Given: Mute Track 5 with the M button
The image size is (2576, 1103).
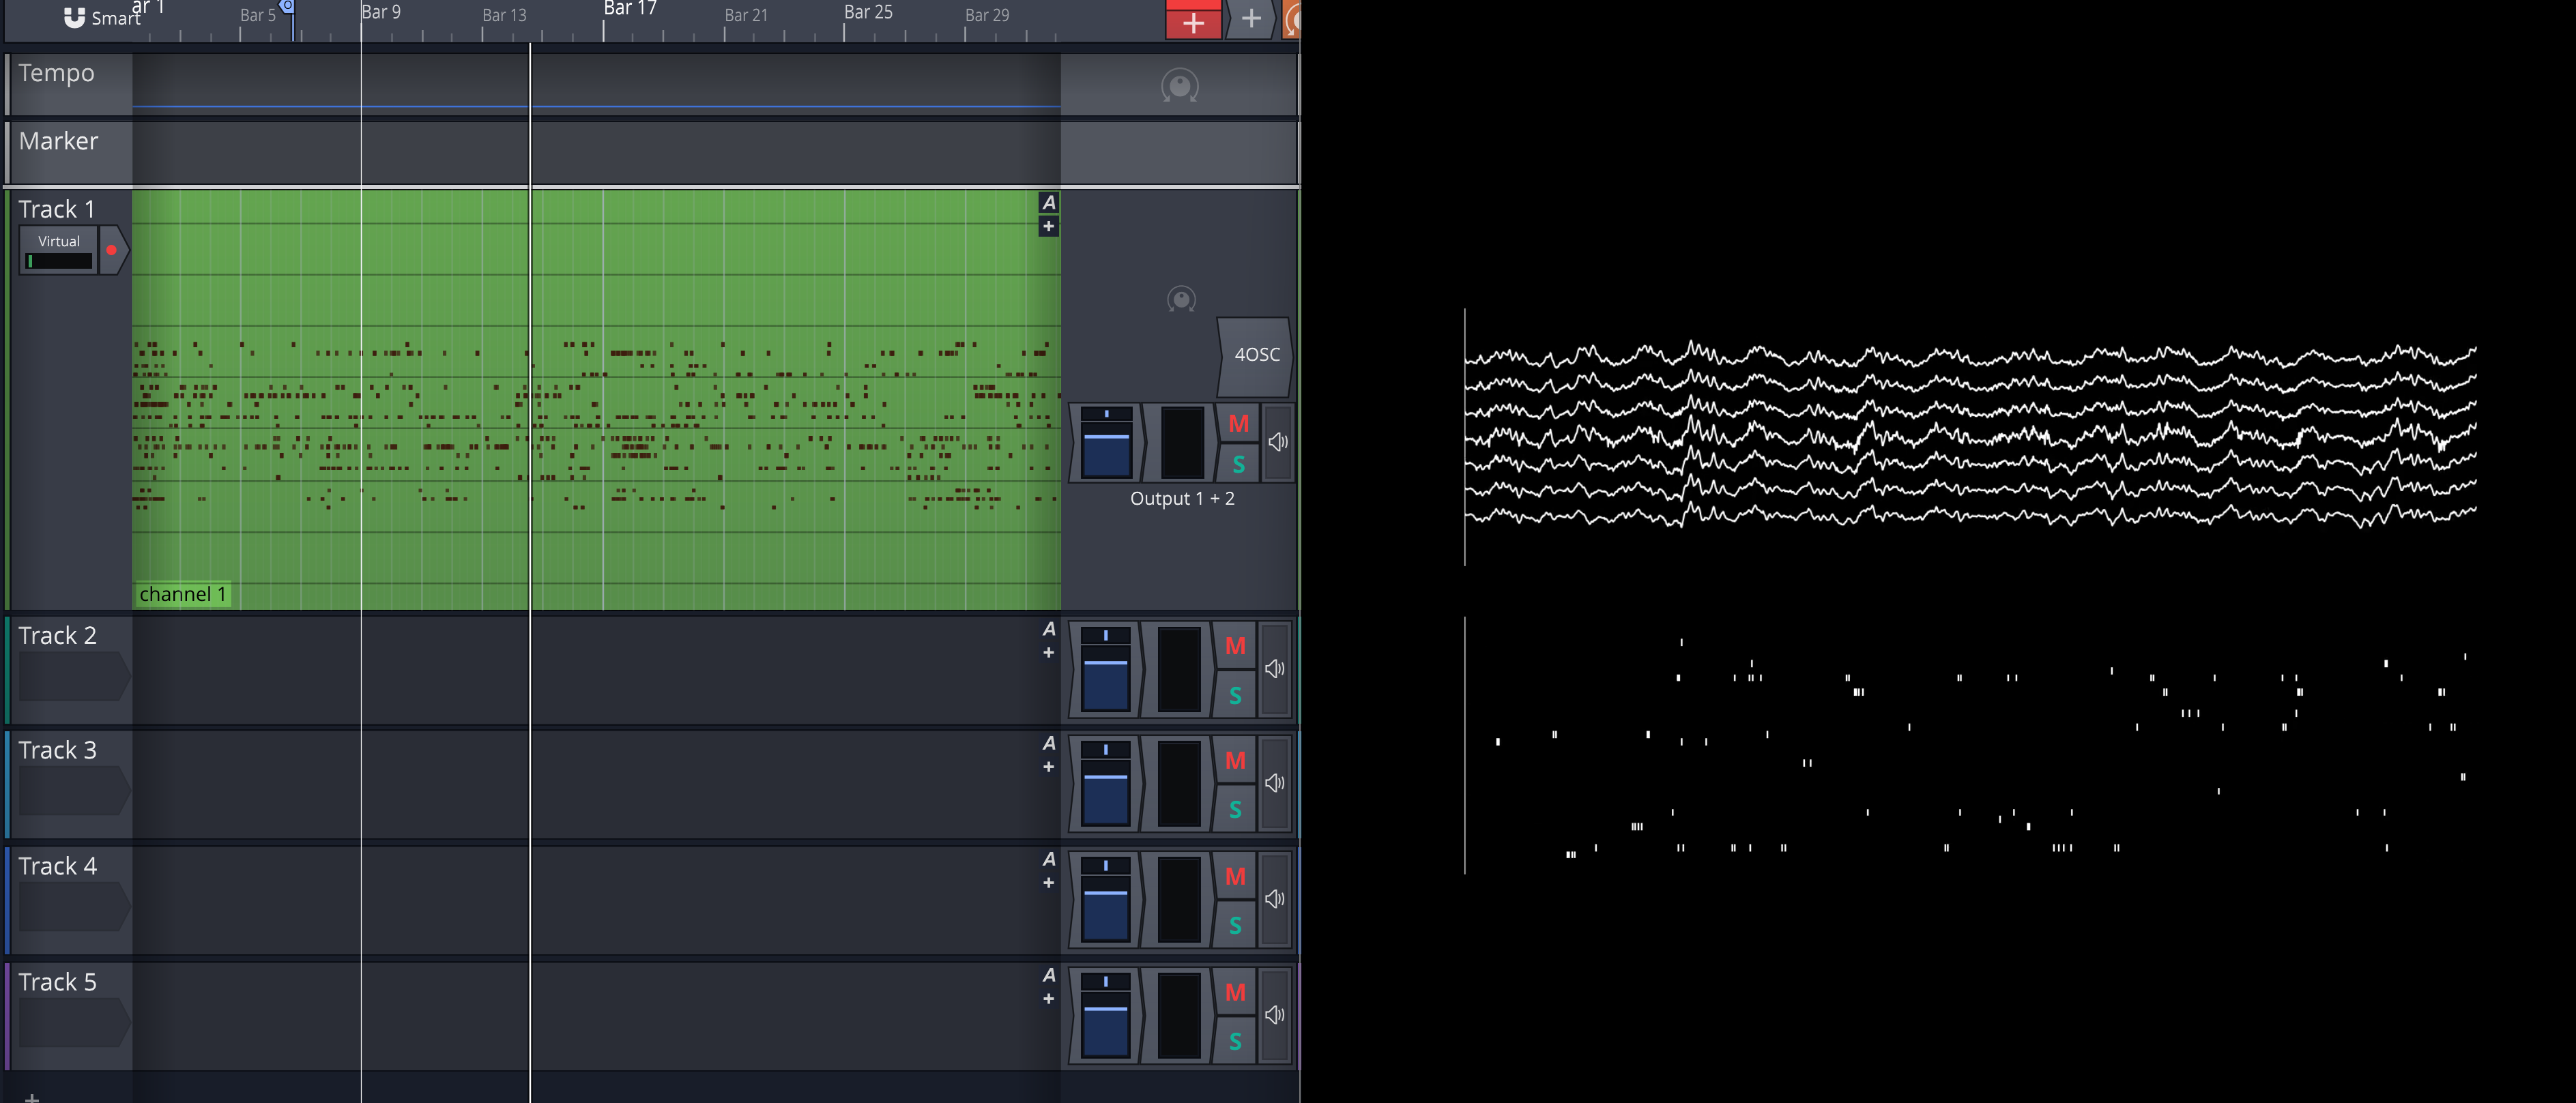Looking at the screenshot, I should tap(1235, 992).
